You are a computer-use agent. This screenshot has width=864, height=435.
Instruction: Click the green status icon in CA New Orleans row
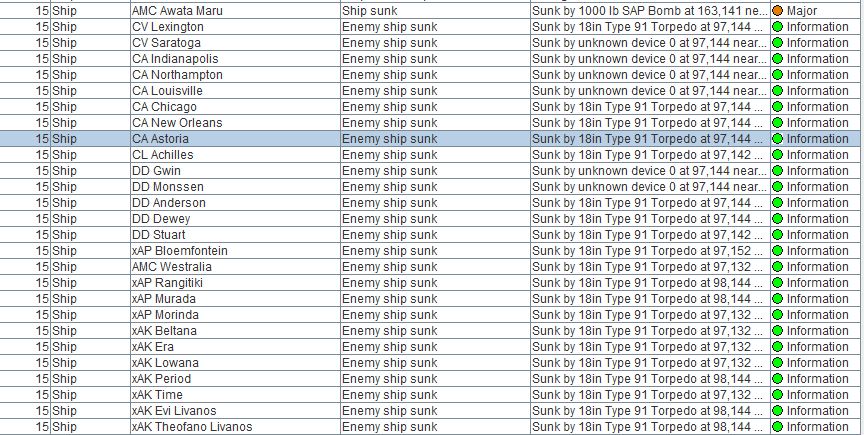(777, 122)
